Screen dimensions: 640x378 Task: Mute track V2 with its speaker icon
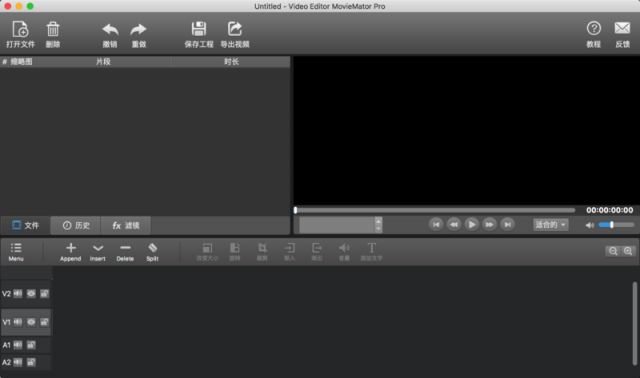point(18,294)
